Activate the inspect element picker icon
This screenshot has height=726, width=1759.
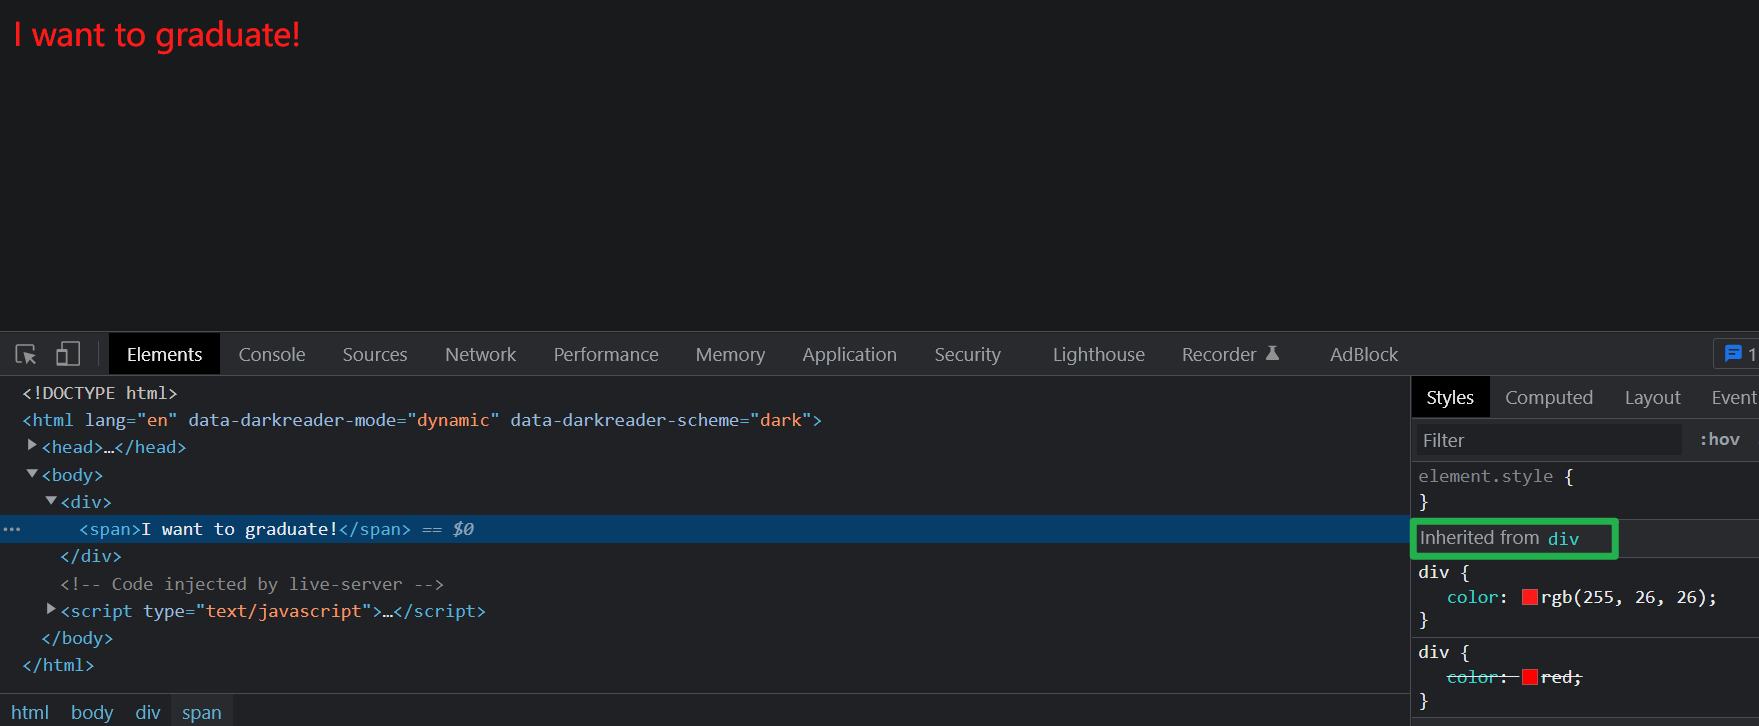click(26, 354)
